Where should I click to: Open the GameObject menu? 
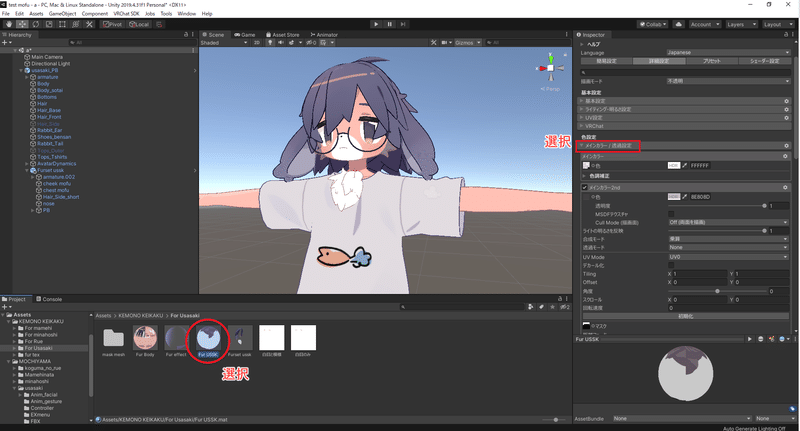pyautogui.click(x=62, y=14)
